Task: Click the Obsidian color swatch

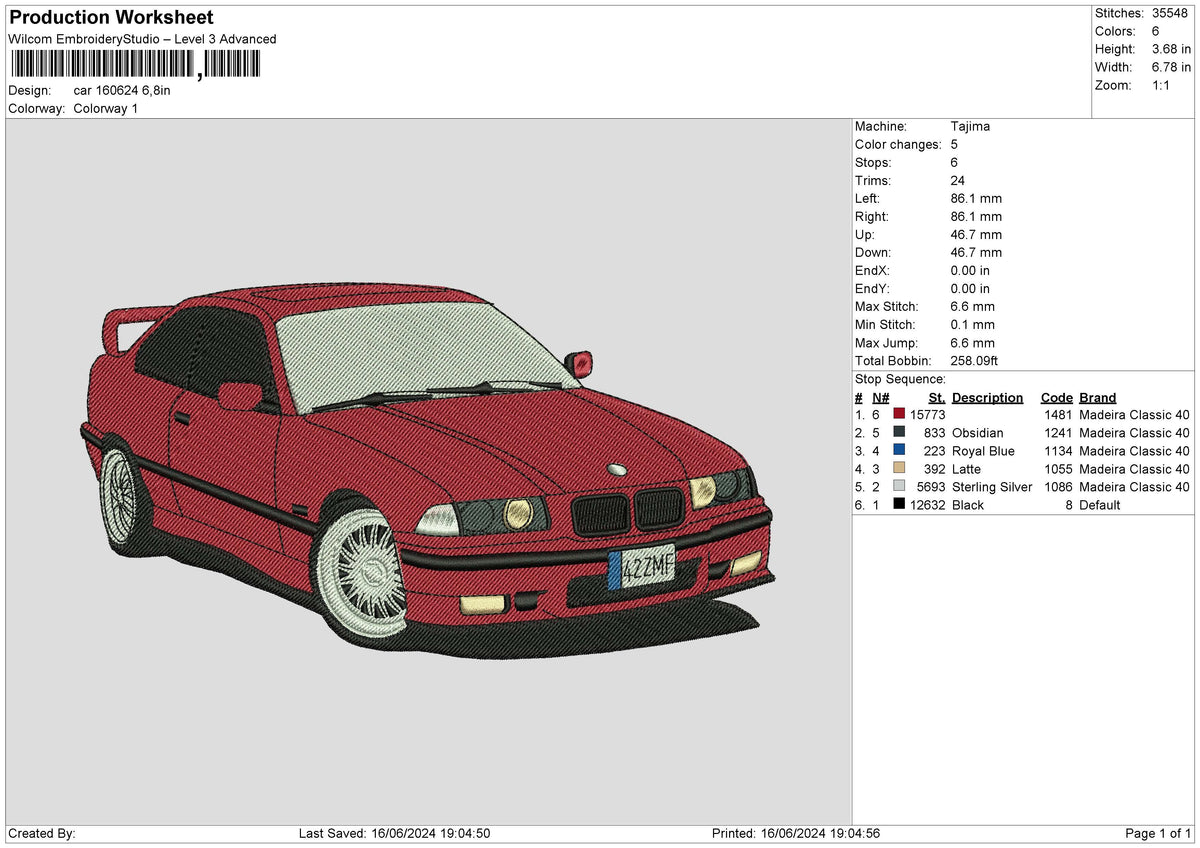Action: [899, 433]
